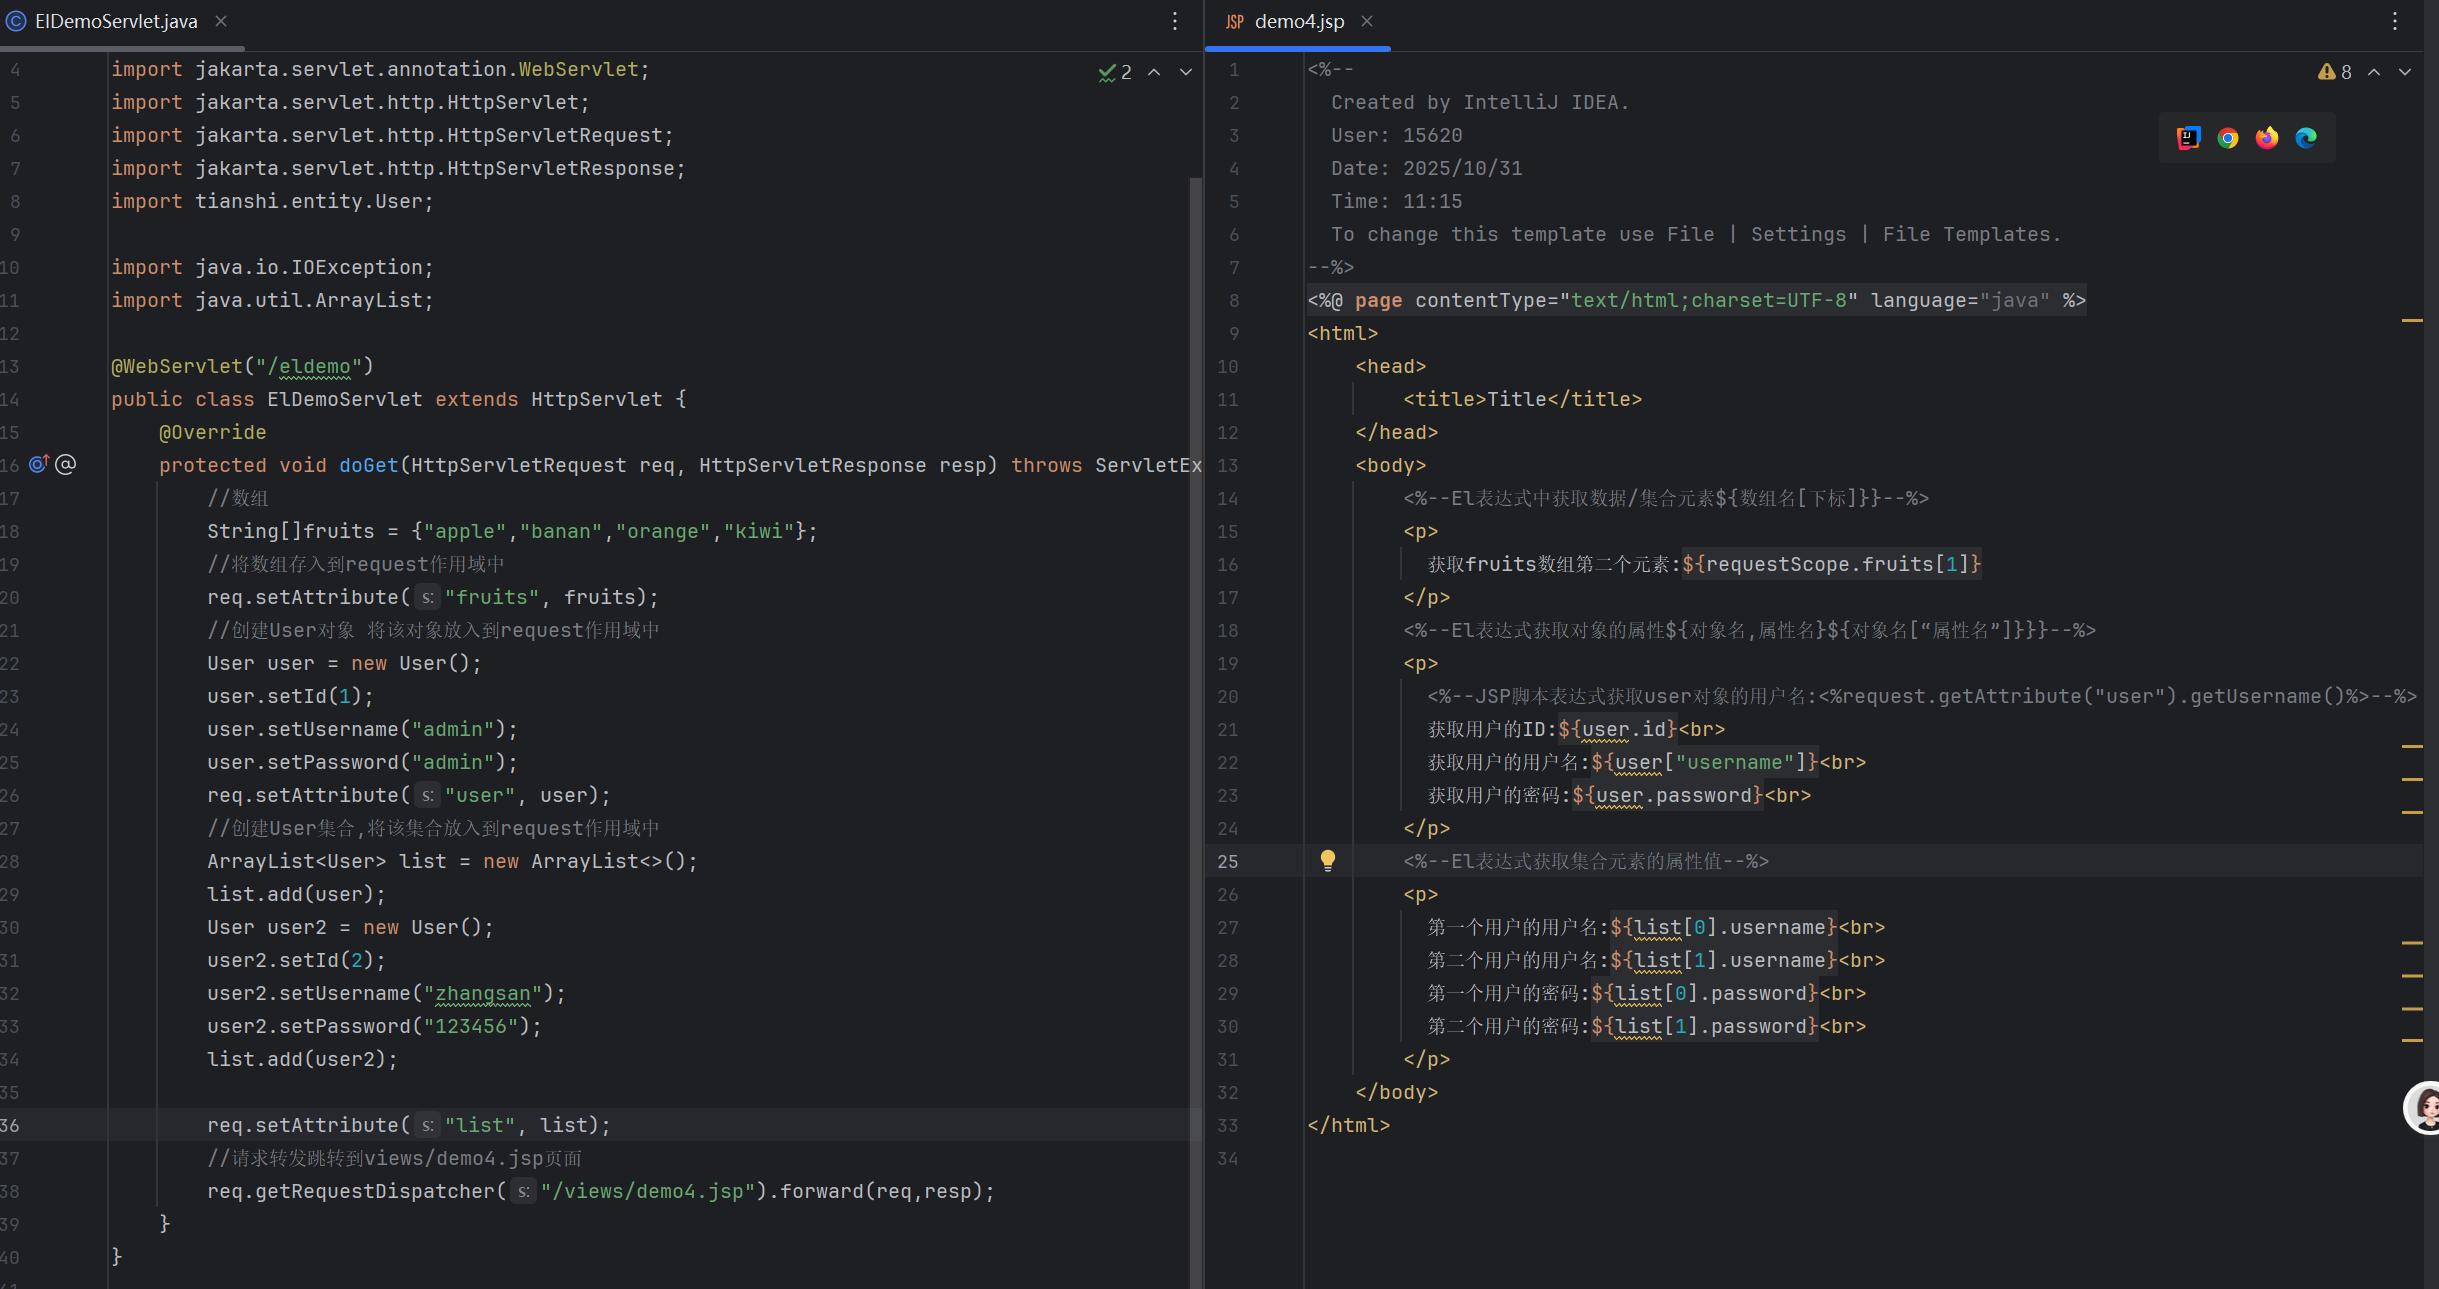This screenshot has height=1289, width=2439.
Task: Click the warnings count indicator in demo4.jsp
Action: click(x=2334, y=72)
